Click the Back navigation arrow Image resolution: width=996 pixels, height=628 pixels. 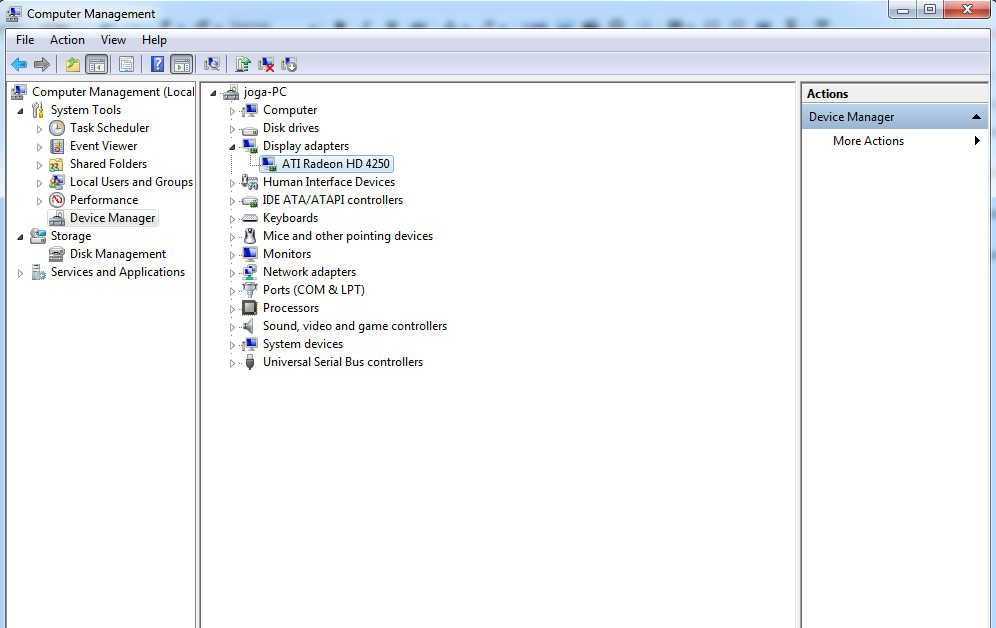19,64
